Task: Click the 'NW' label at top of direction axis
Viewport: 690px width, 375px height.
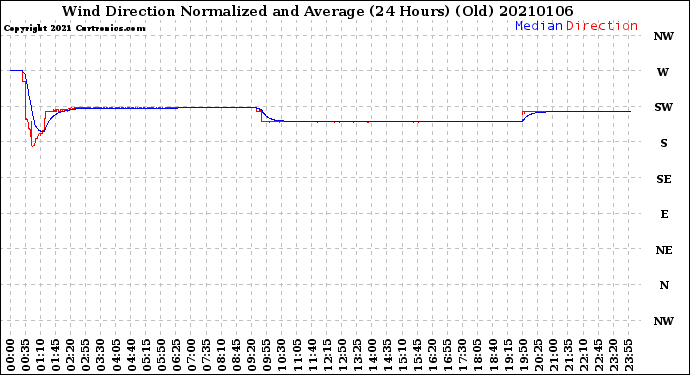Action: point(663,36)
